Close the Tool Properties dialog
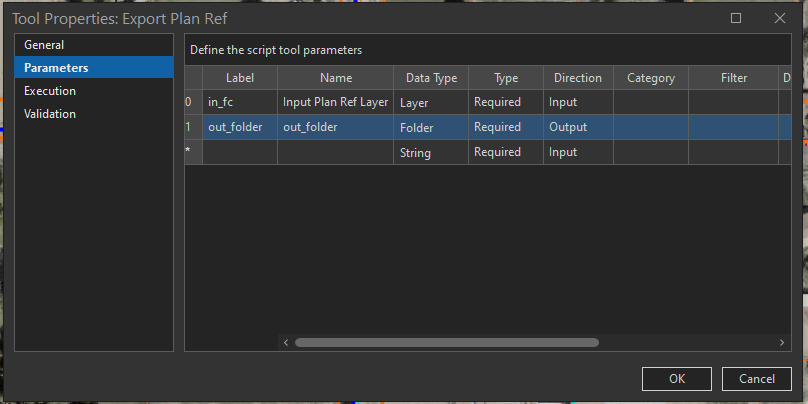Viewport: 808px width, 404px height. (x=780, y=18)
